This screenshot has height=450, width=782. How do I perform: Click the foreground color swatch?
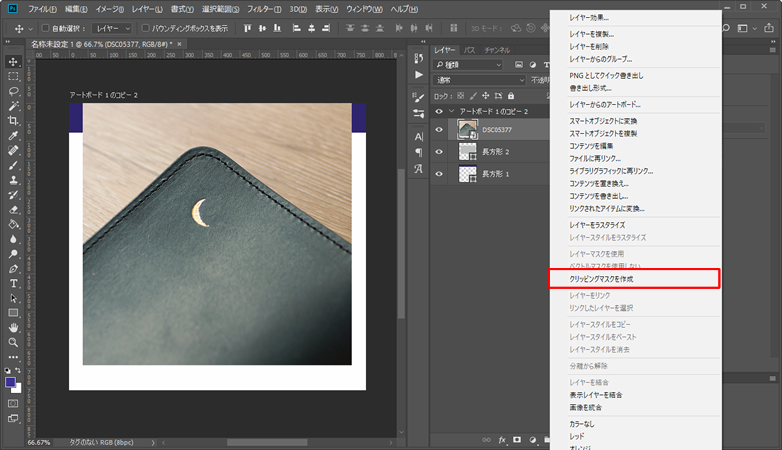10,382
